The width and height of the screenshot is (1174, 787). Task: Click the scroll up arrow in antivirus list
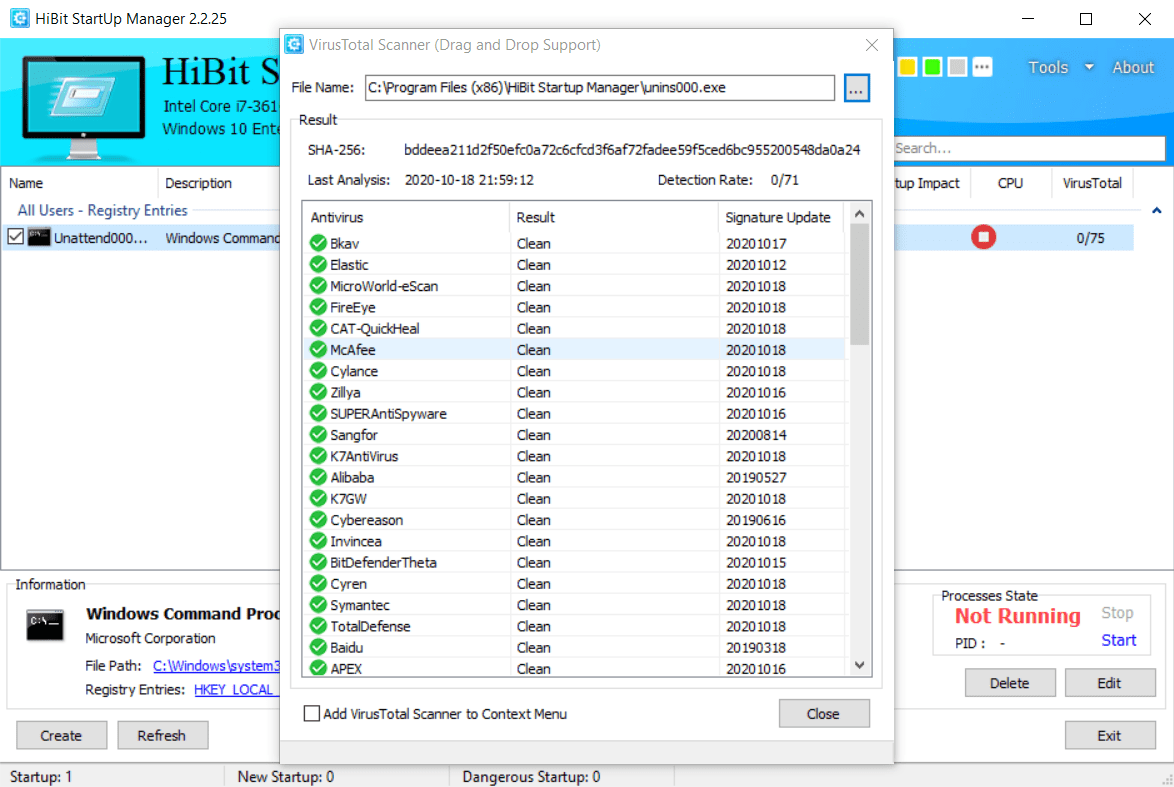coord(860,214)
